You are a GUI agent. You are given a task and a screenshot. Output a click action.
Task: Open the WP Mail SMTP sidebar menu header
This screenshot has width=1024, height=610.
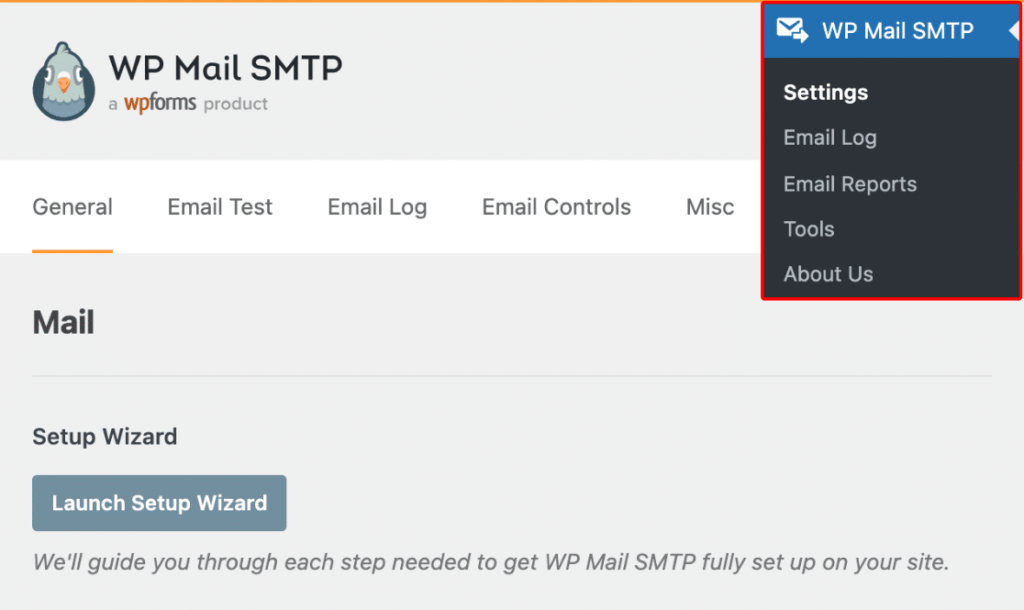point(897,31)
